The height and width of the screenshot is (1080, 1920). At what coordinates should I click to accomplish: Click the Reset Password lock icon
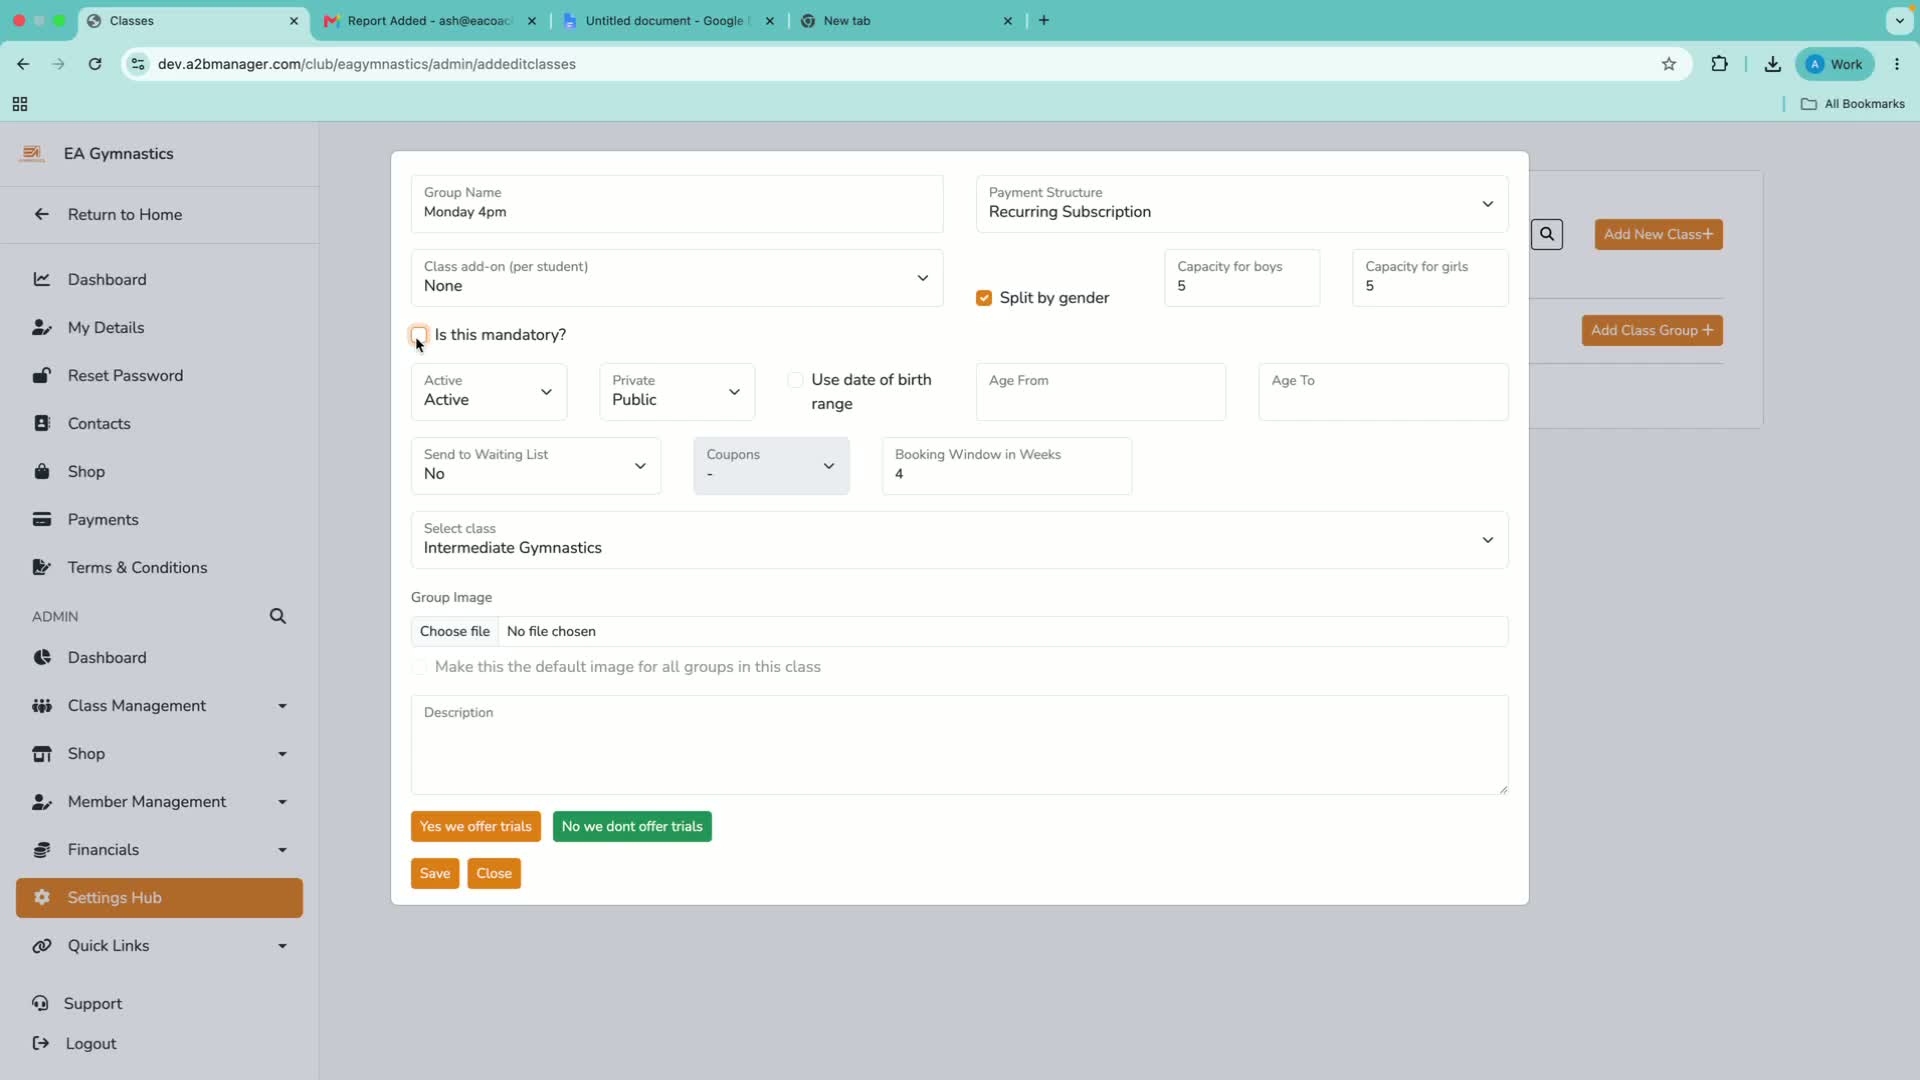pos(41,375)
